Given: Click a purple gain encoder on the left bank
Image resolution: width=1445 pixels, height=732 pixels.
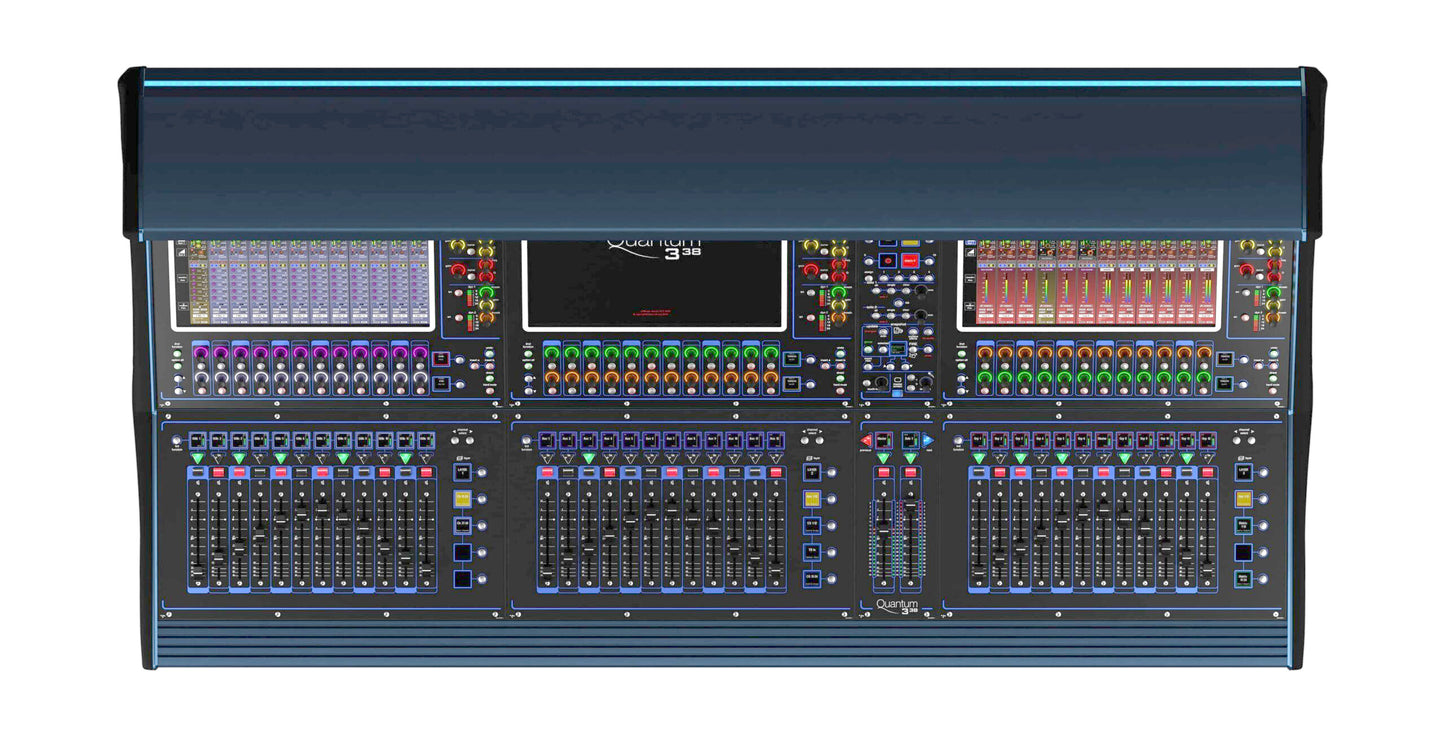Looking at the screenshot, I should [200, 351].
